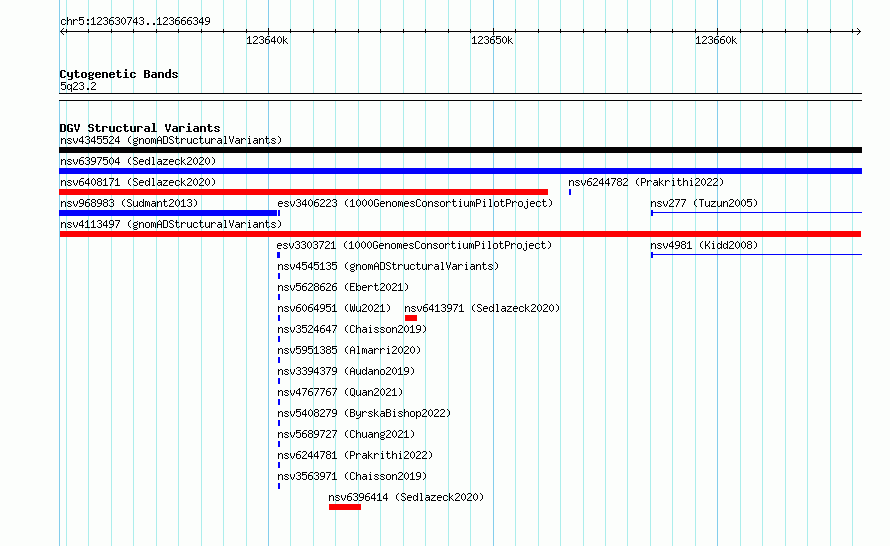This screenshot has width=890, height=546.
Task: Open nsv3394379 (Audano2019) label
Action: (346, 371)
